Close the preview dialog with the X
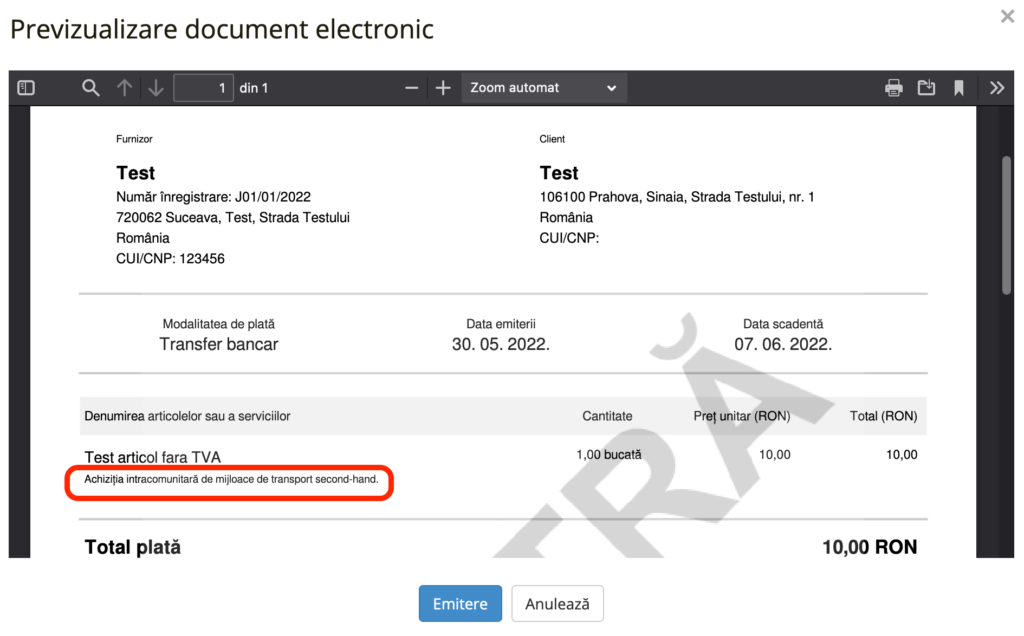The height and width of the screenshot is (636, 1024). (x=1007, y=16)
